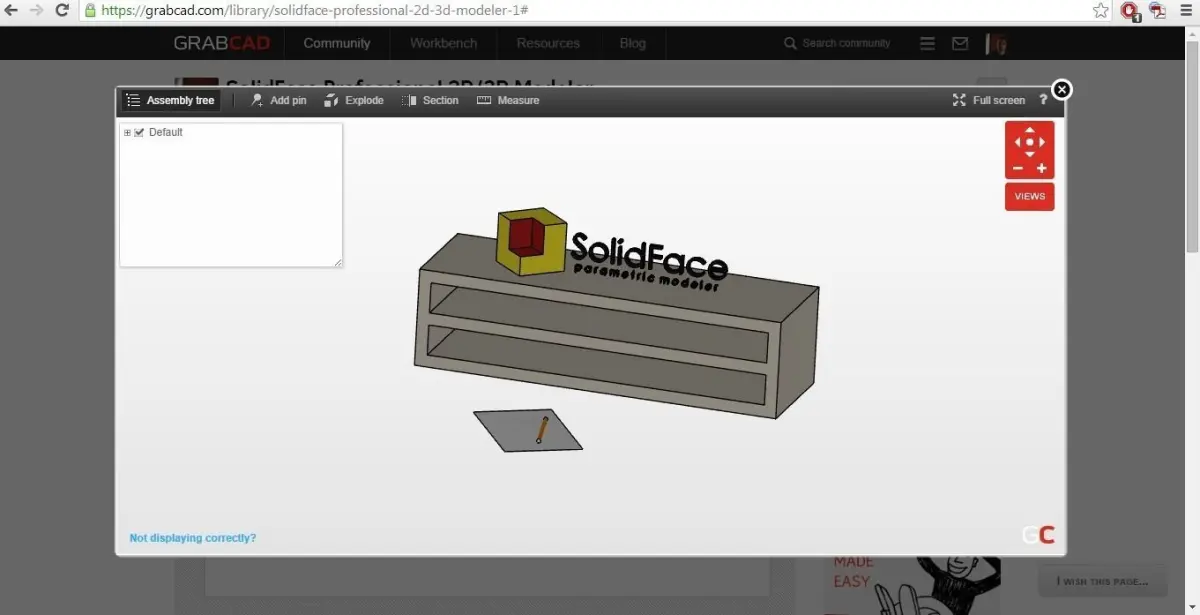Close the 3D viewer overlay
1200x615 pixels.
tap(1062, 89)
